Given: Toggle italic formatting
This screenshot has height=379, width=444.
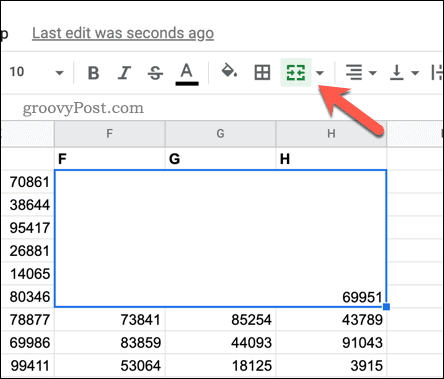Looking at the screenshot, I should point(124,73).
